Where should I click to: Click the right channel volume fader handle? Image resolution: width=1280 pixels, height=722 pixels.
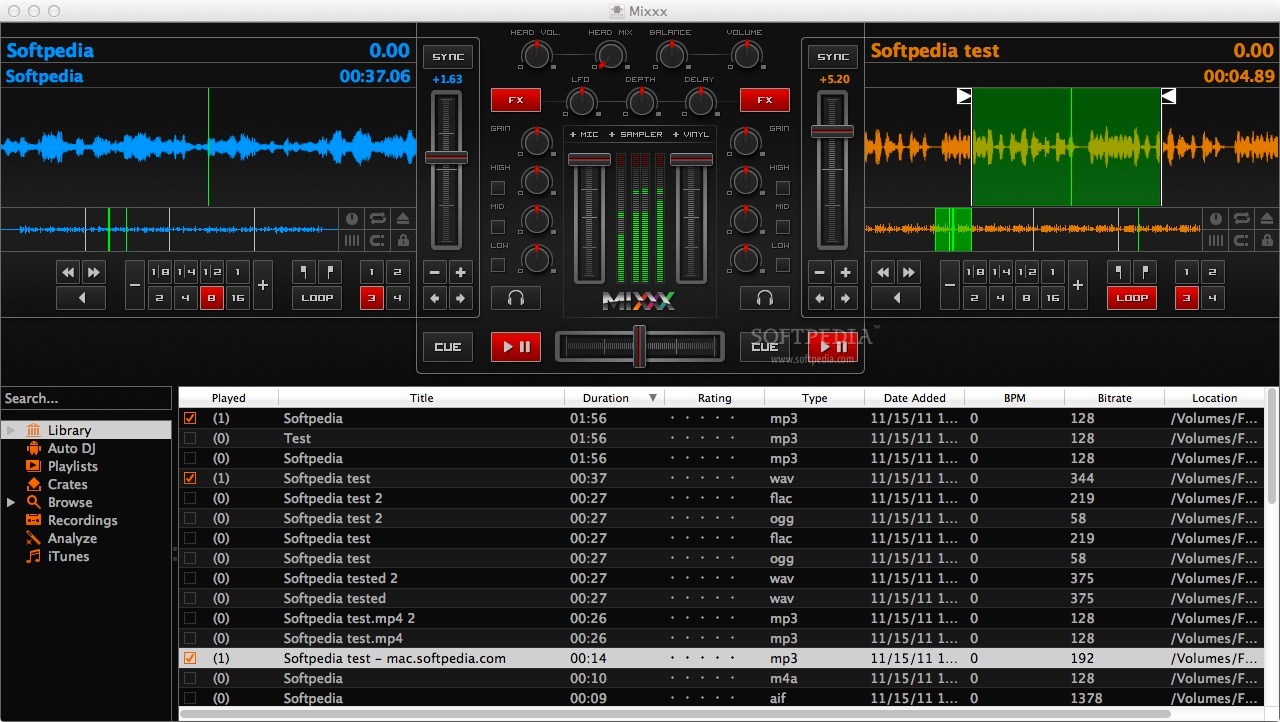pyautogui.click(x=691, y=159)
